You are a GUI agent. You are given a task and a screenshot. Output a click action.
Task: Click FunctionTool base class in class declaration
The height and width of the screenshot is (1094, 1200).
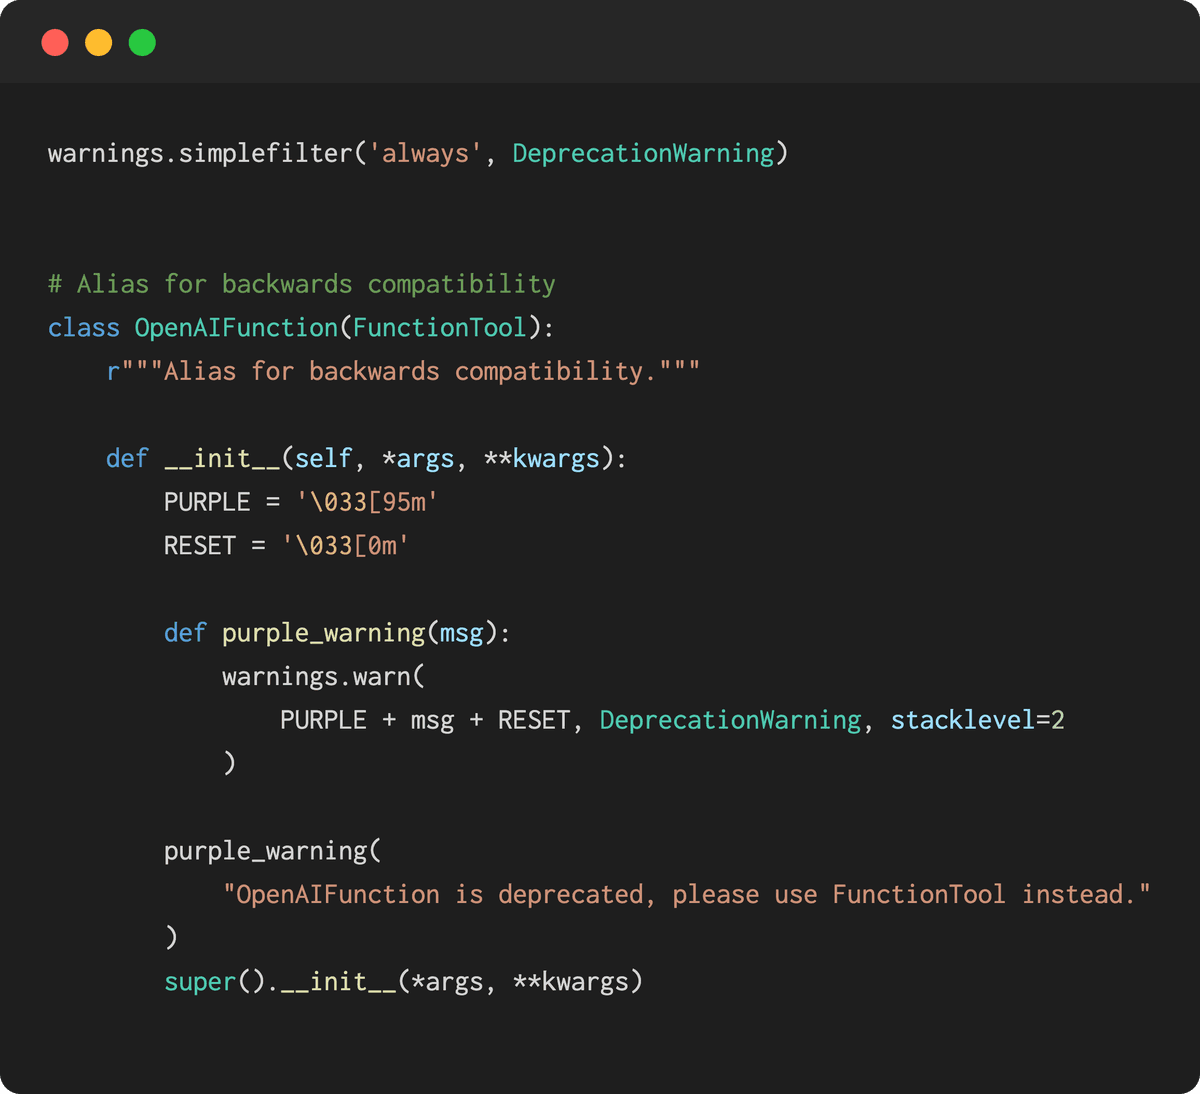pos(439,328)
